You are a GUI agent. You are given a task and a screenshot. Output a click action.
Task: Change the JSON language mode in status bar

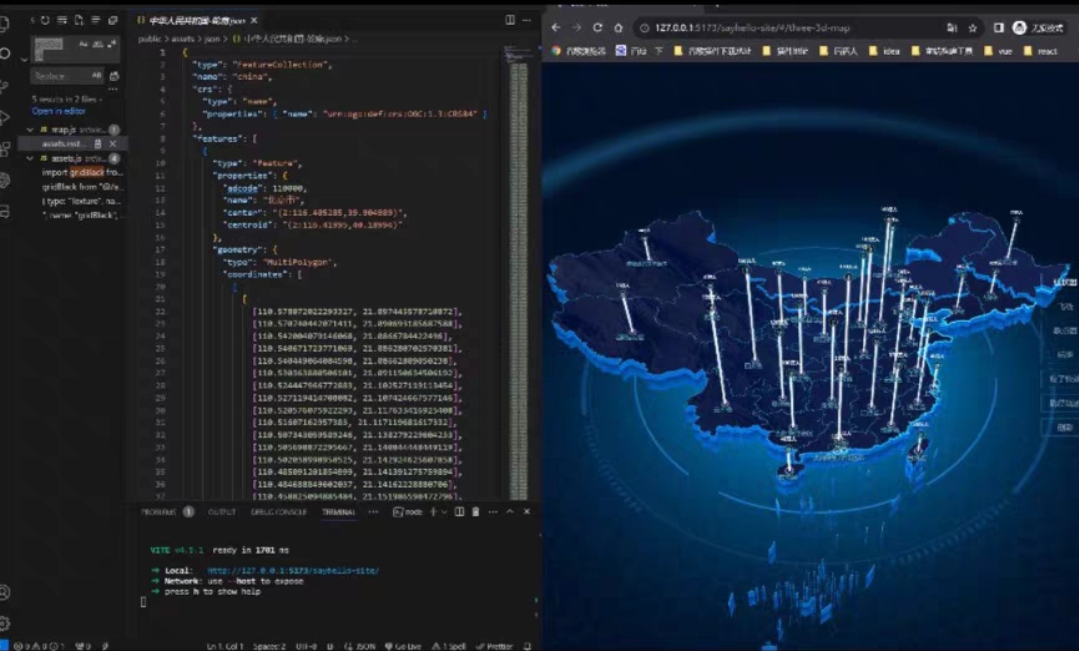[x=365, y=646]
